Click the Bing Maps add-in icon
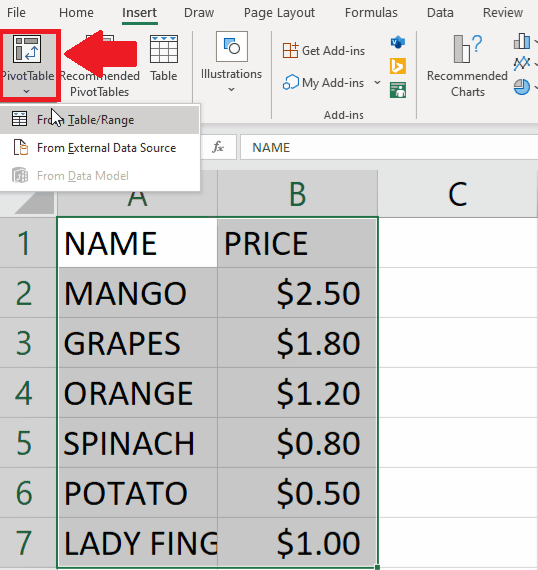The height and width of the screenshot is (570, 538). pyautogui.click(x=398, y=66)
